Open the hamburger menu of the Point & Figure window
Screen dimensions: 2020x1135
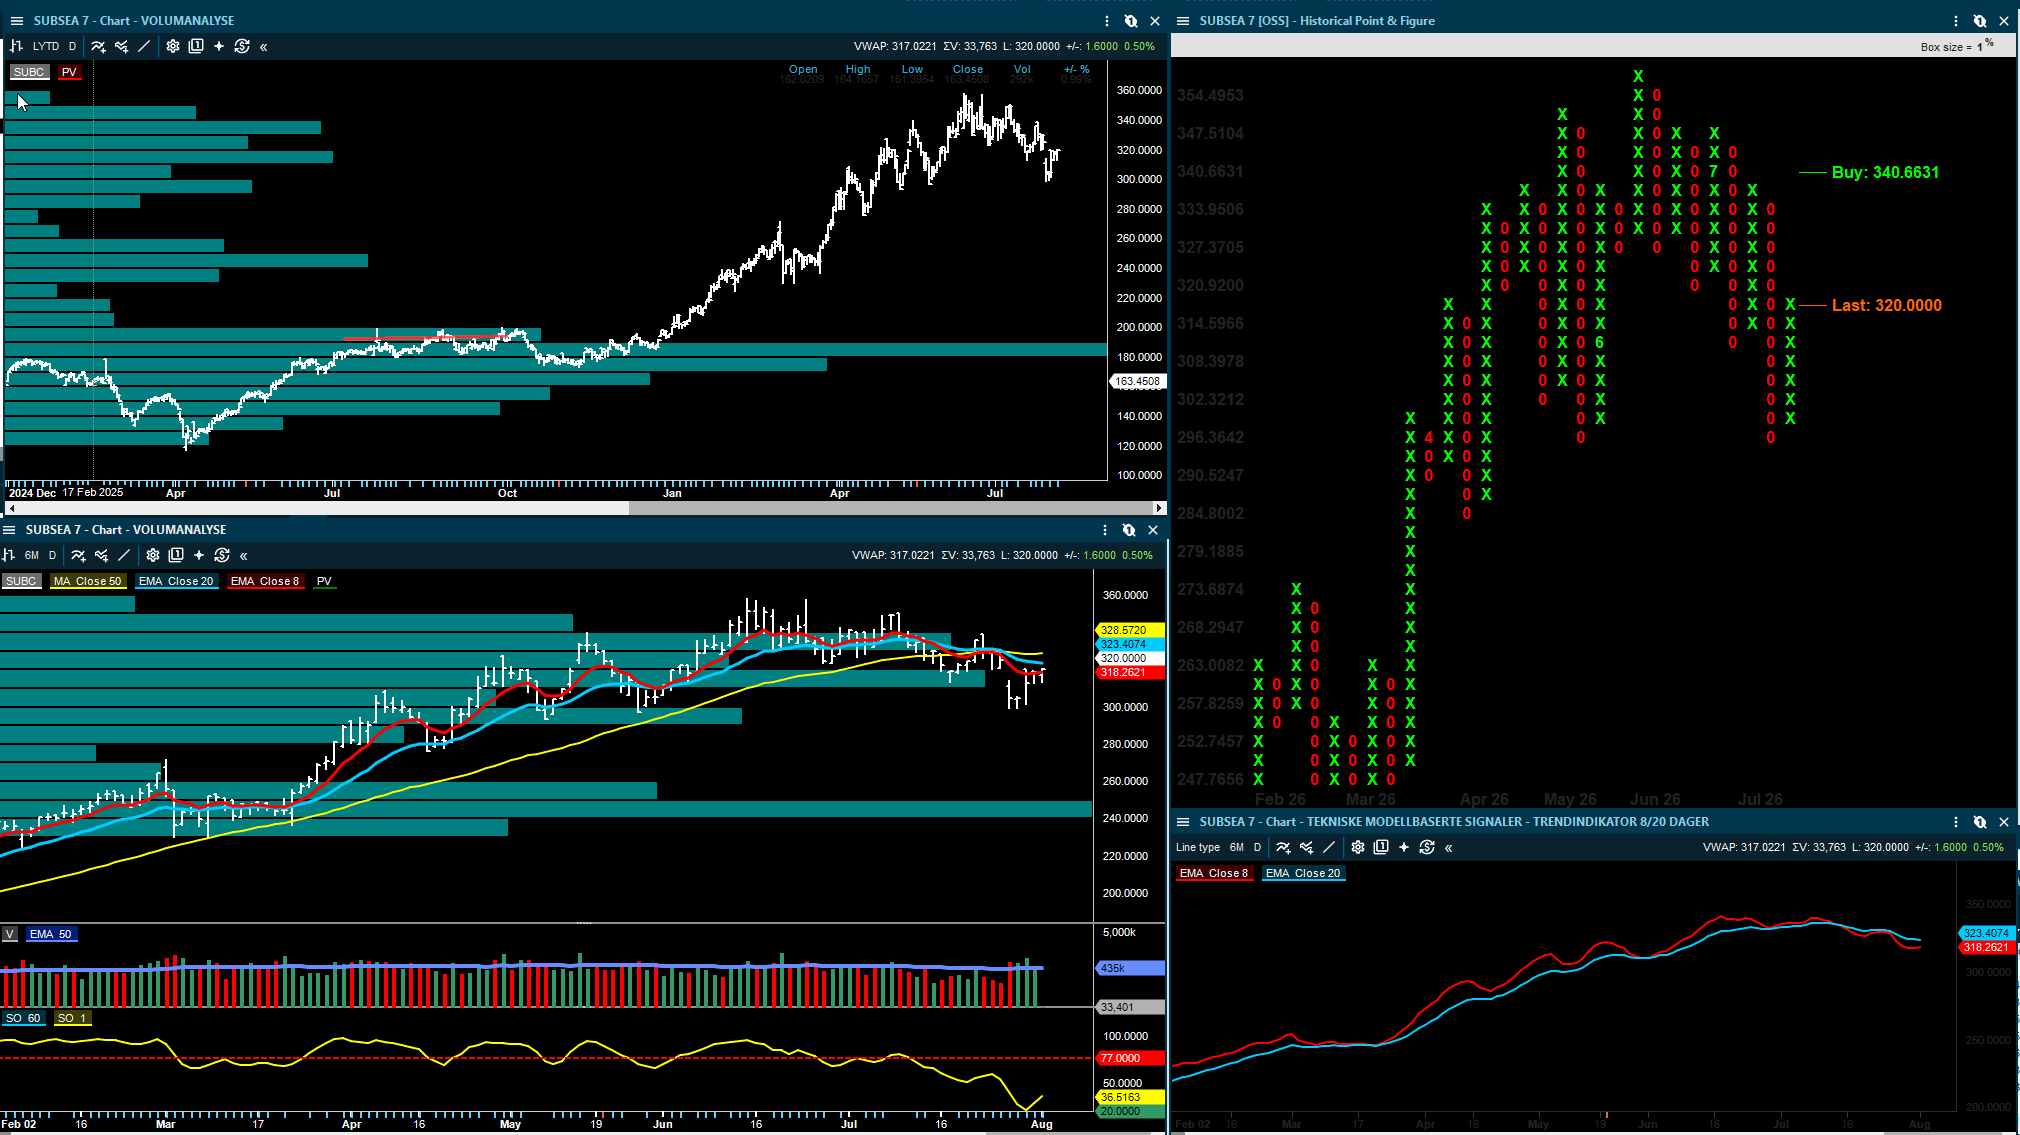click(1183, 21)
